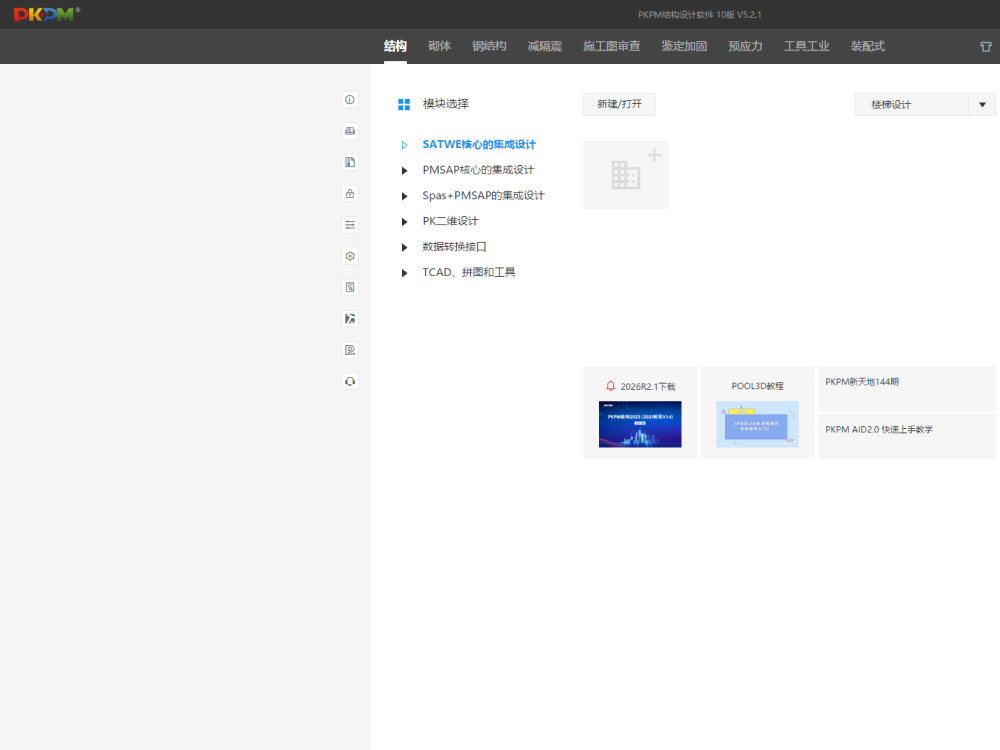Click the dark arrow-shaped sidebar icon
Screen dimensions: 1000x750
349,318
